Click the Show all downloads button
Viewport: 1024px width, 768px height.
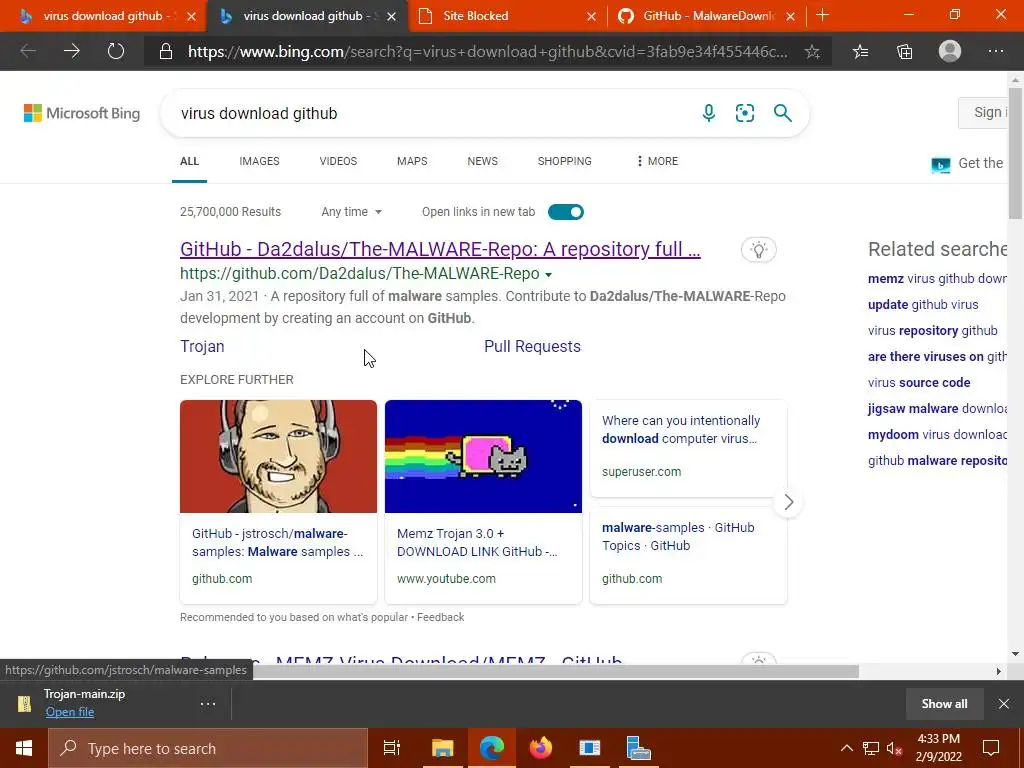point(944,703)
